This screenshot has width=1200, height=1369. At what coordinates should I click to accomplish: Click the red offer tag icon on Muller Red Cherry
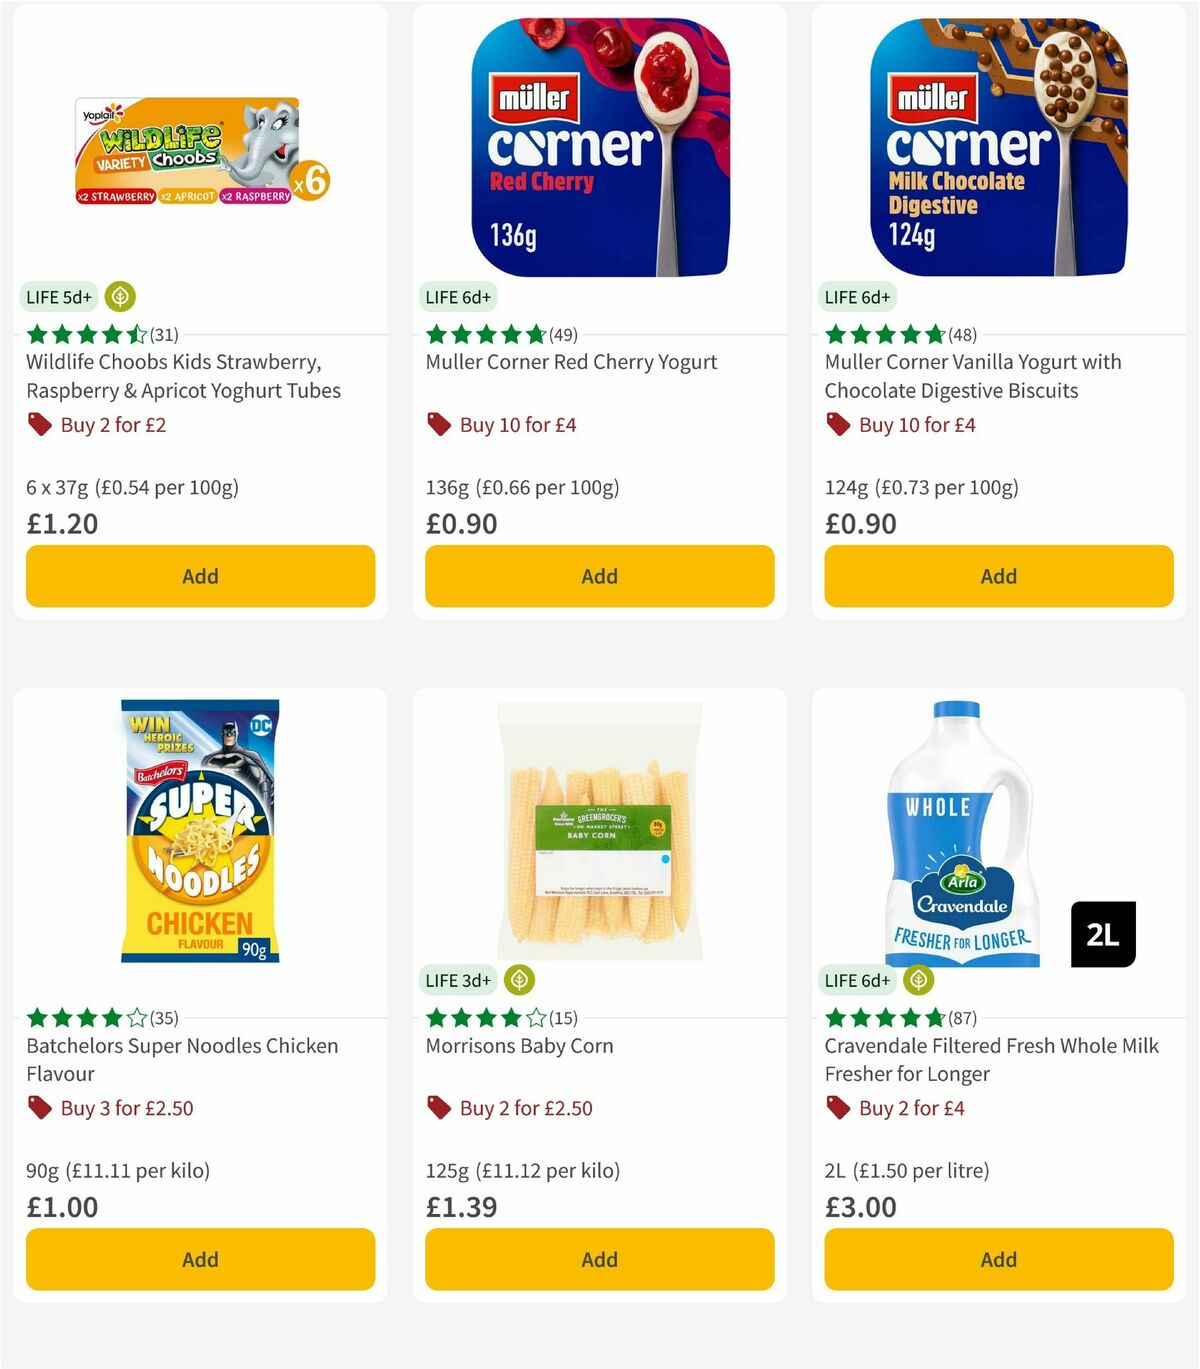(x=437, y=424)
